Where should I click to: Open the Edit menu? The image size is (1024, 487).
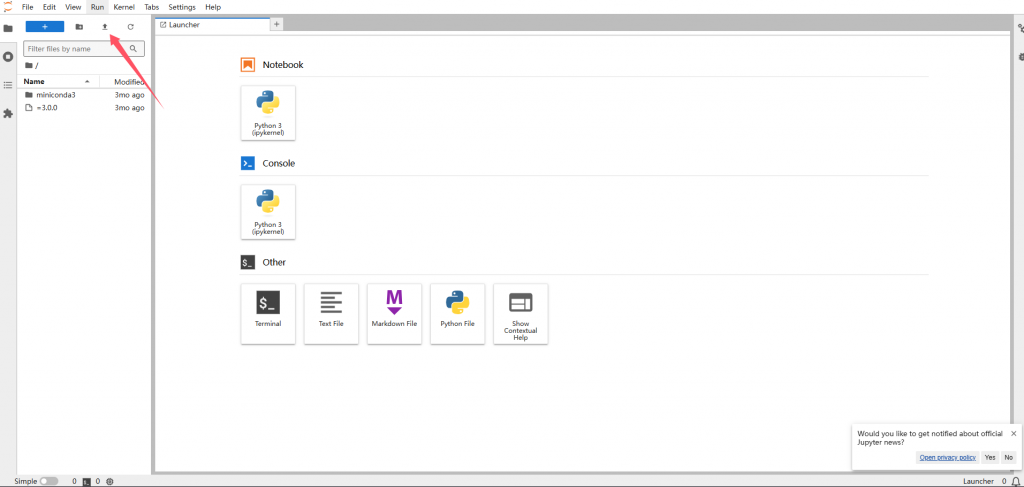point(50,7)
